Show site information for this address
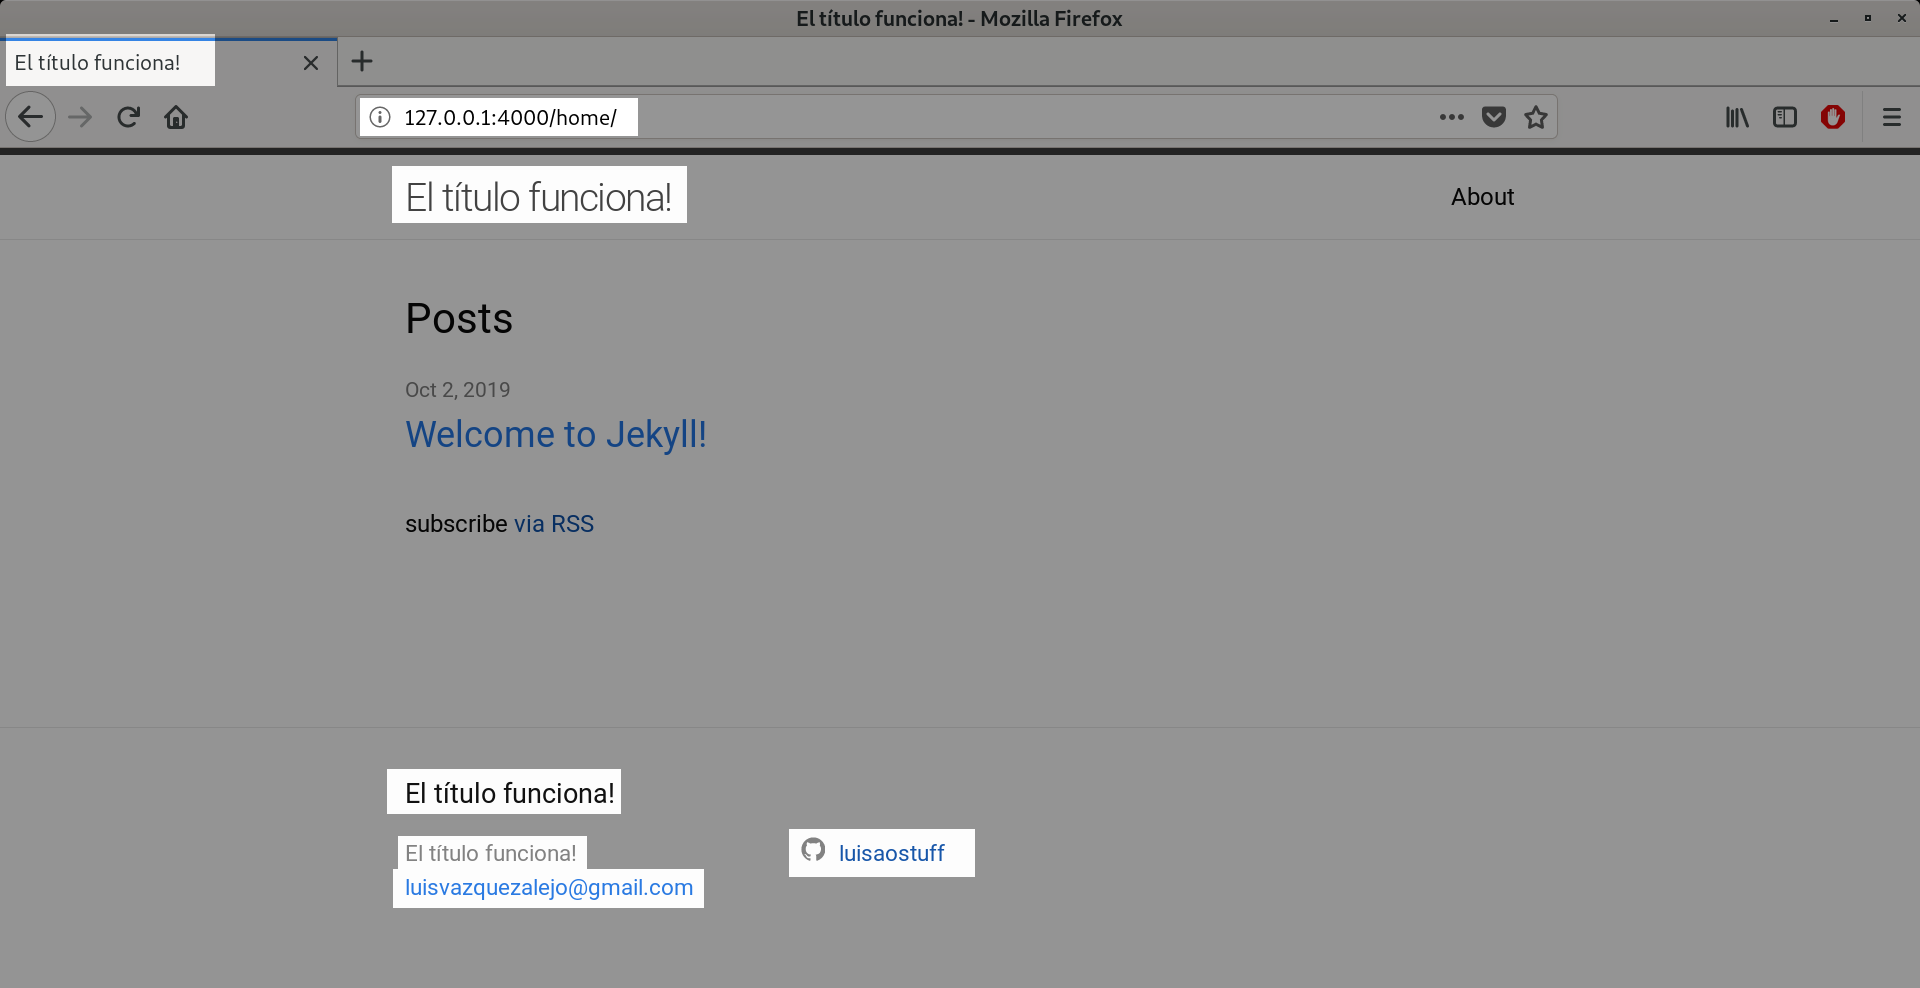The width and height of the screenshot is (1920, 988). [x=380, y=117]
